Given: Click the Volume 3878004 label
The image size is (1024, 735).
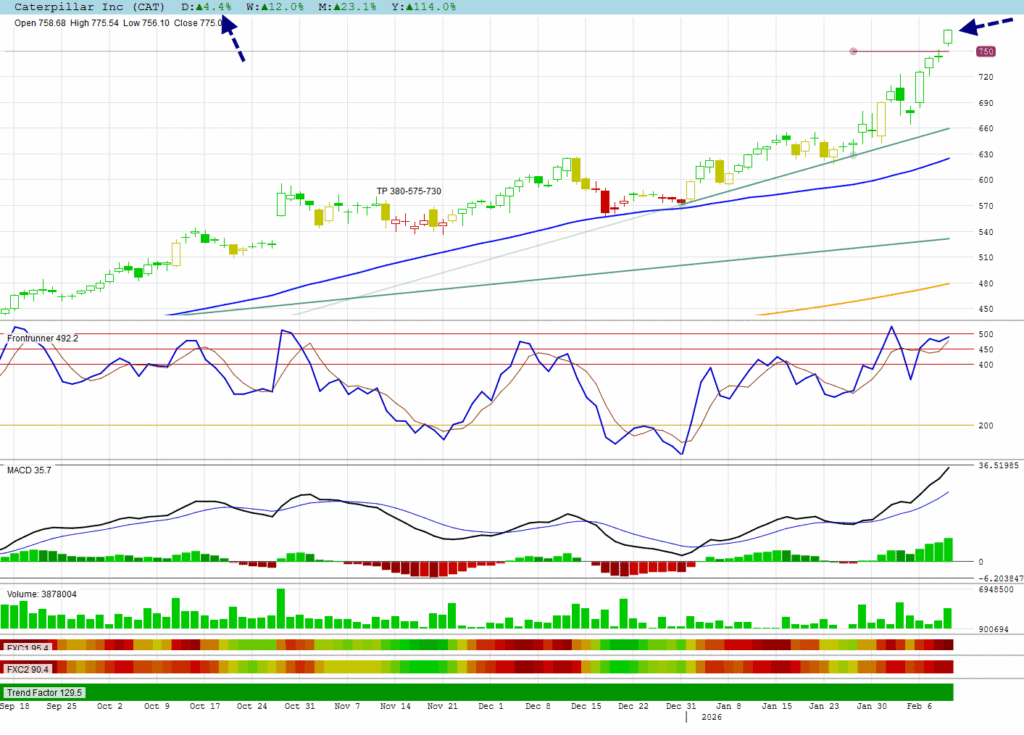Looking at the screenshot, I should [x=42, y=594].
